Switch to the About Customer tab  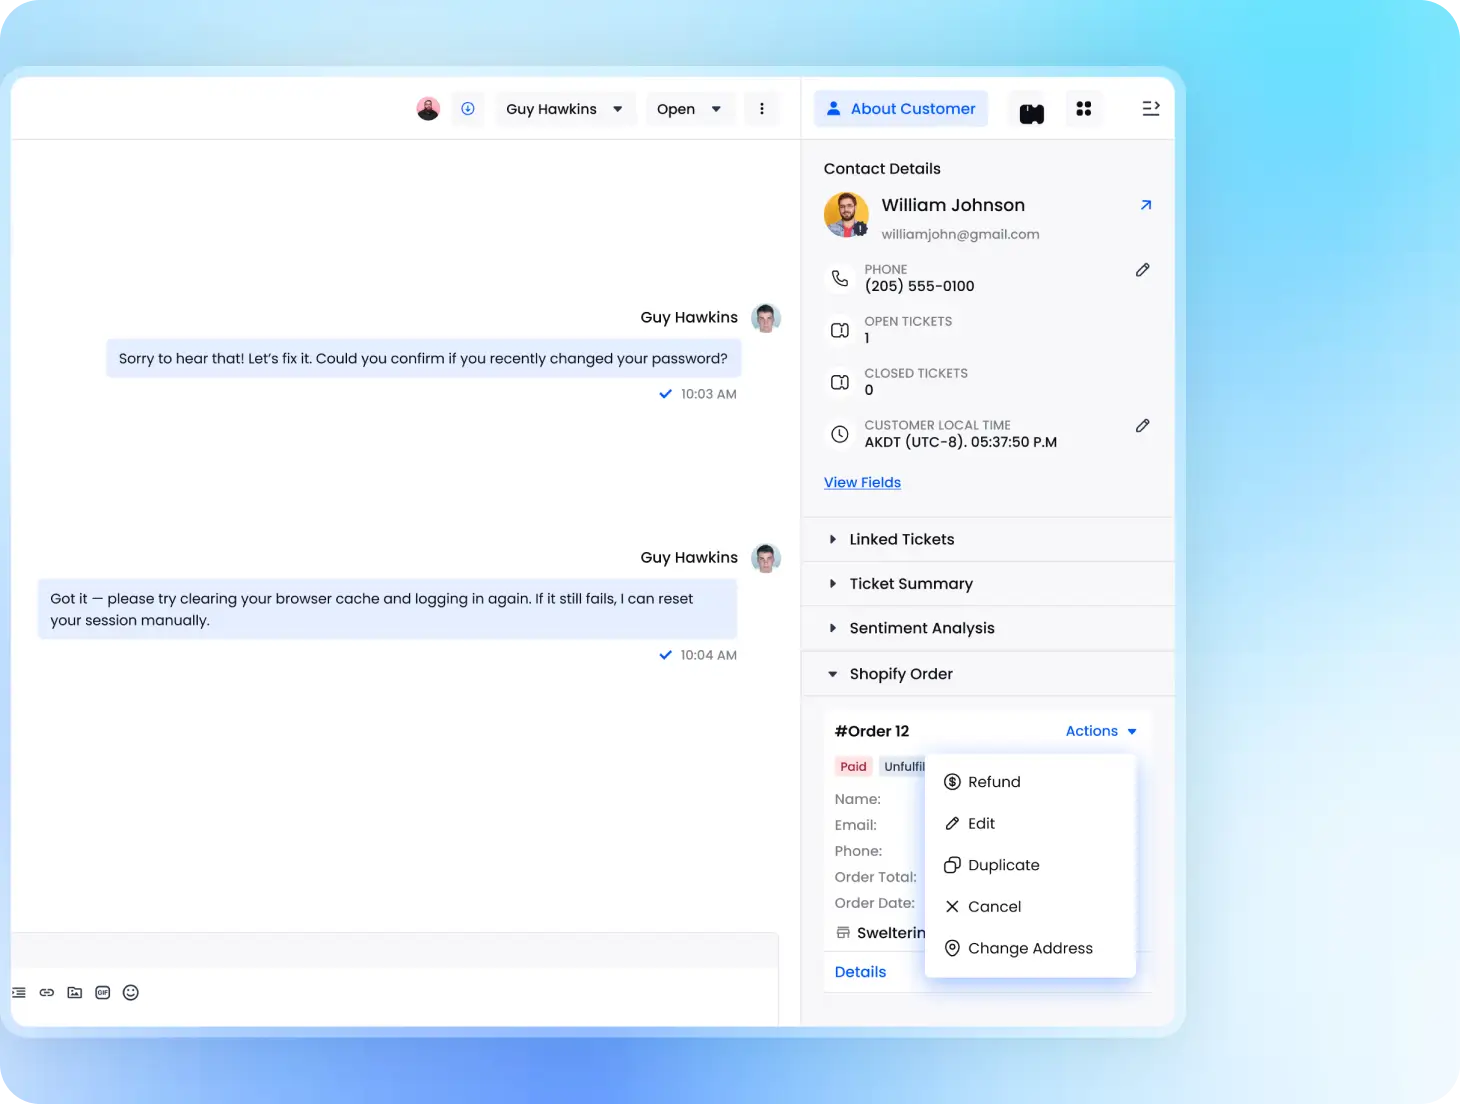coord(901,109)
